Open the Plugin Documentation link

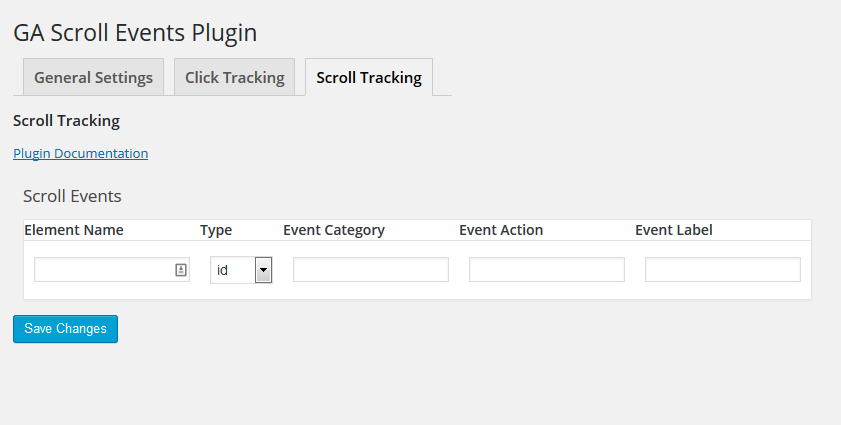[x=80, y=153]
